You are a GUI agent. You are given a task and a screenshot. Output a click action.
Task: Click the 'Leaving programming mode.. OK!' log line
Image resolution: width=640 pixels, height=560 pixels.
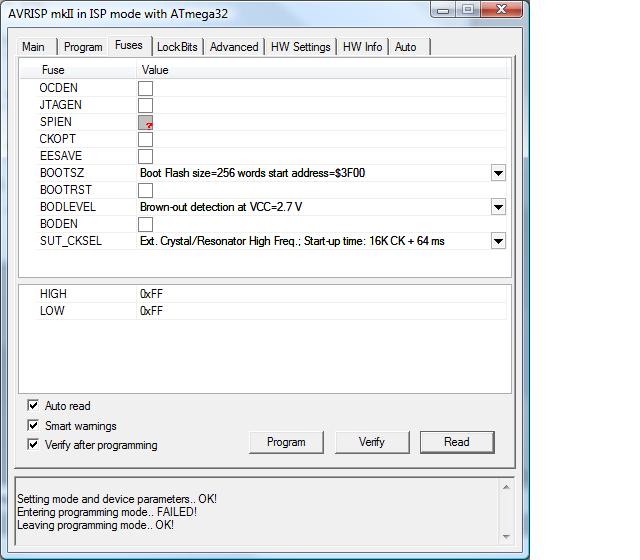tap(96, 525)
